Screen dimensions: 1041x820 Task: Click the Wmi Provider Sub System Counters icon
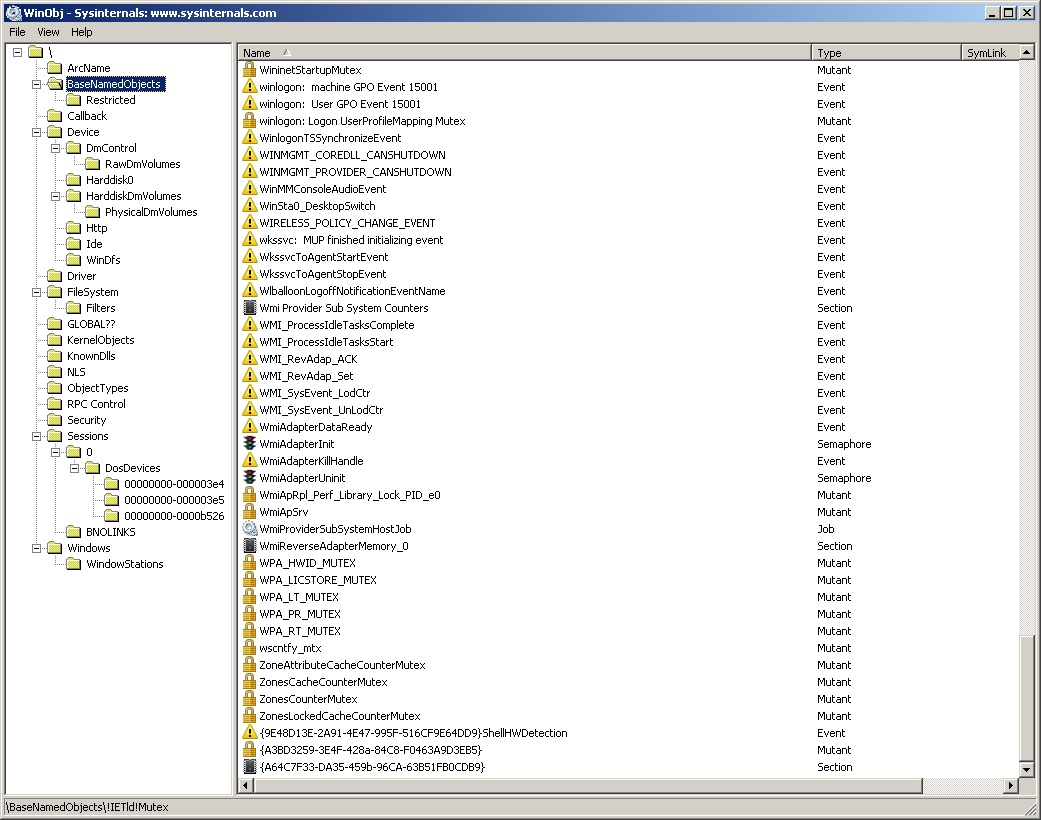pos(250,308)
